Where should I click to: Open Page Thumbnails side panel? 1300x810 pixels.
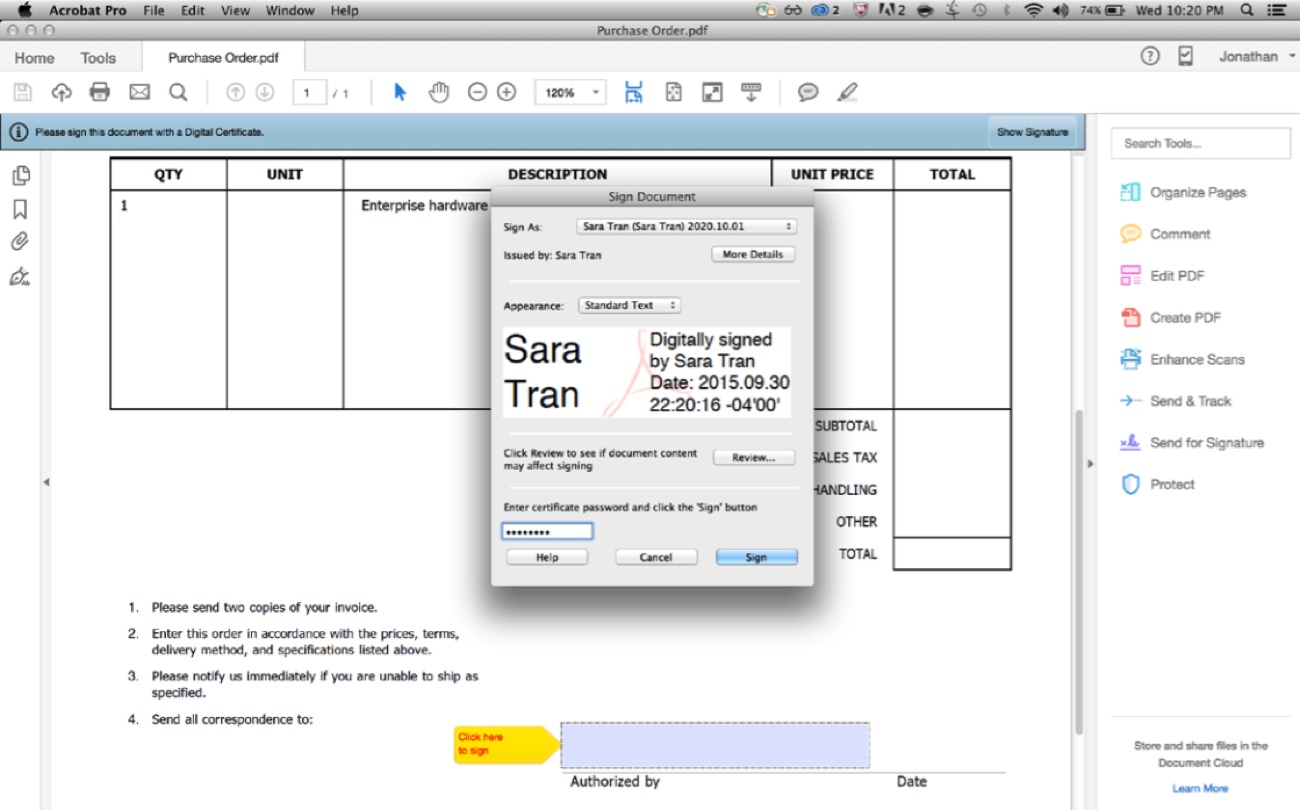[20, 176]
